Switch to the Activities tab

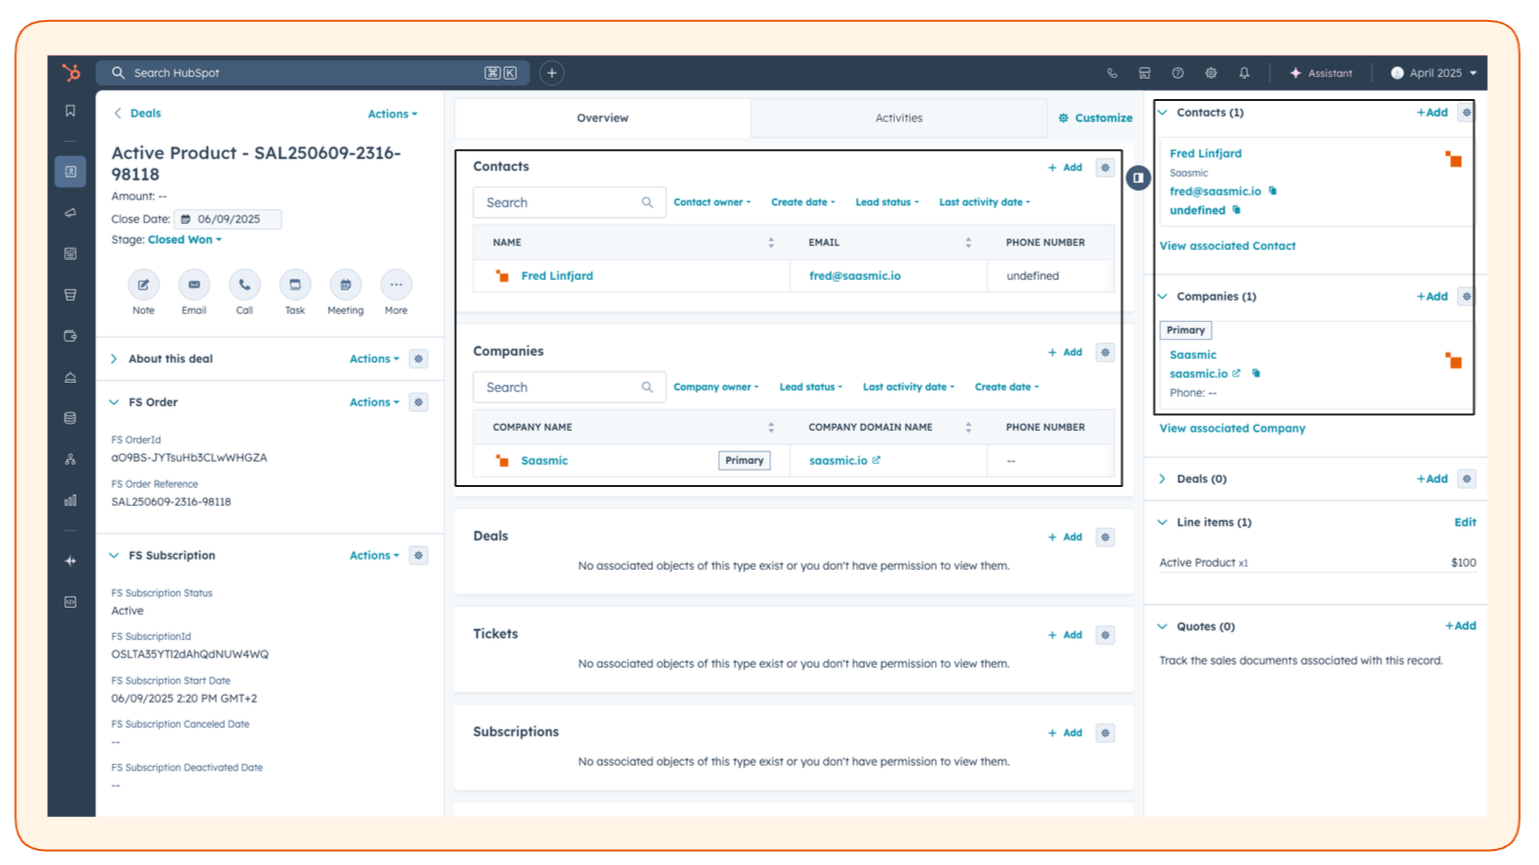(897, 117)
